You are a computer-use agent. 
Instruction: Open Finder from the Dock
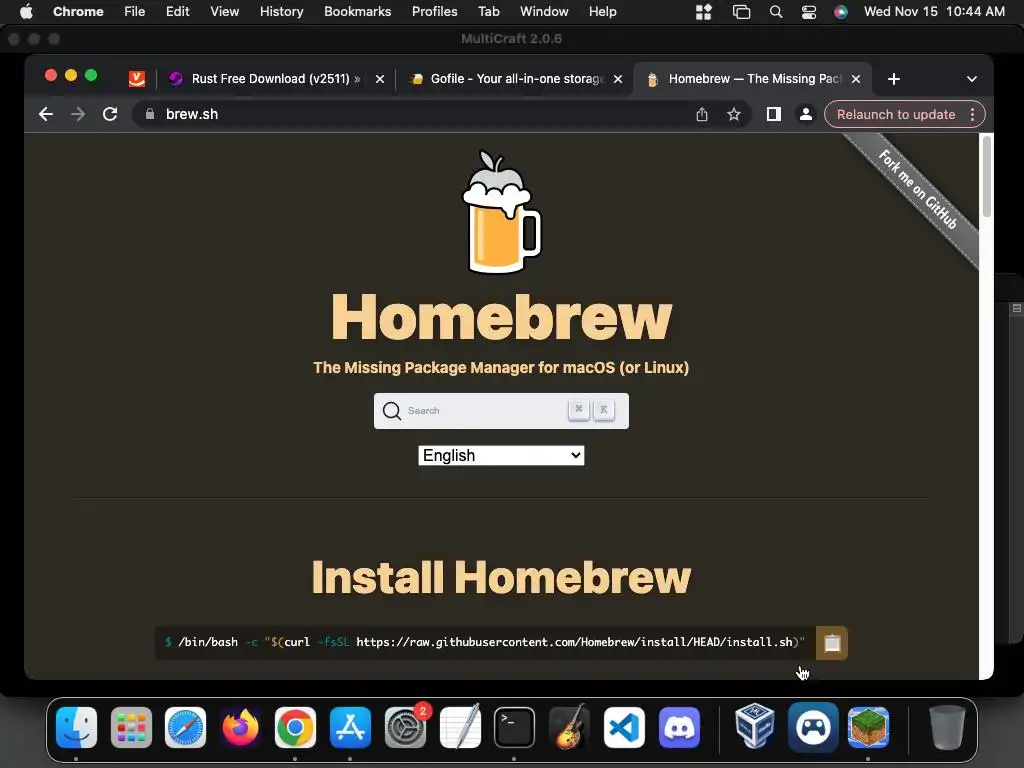pos(76,727)
